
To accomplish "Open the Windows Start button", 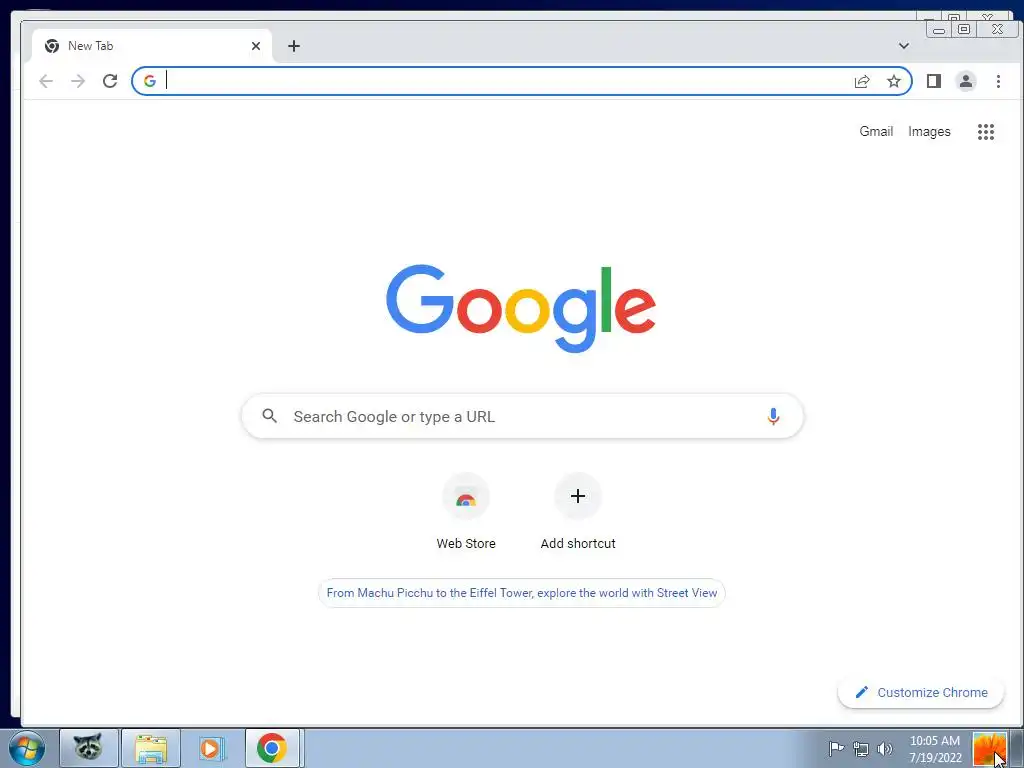I will coord(27,748).
